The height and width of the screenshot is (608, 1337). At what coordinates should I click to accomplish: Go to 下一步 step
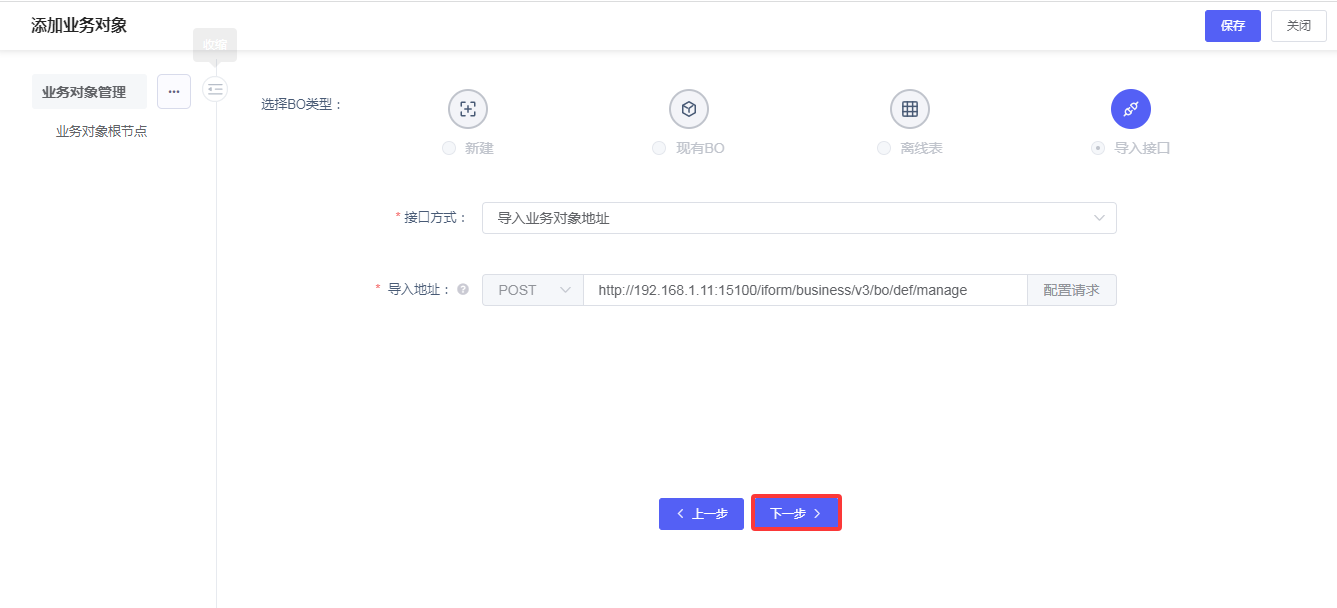click(796, 513)
